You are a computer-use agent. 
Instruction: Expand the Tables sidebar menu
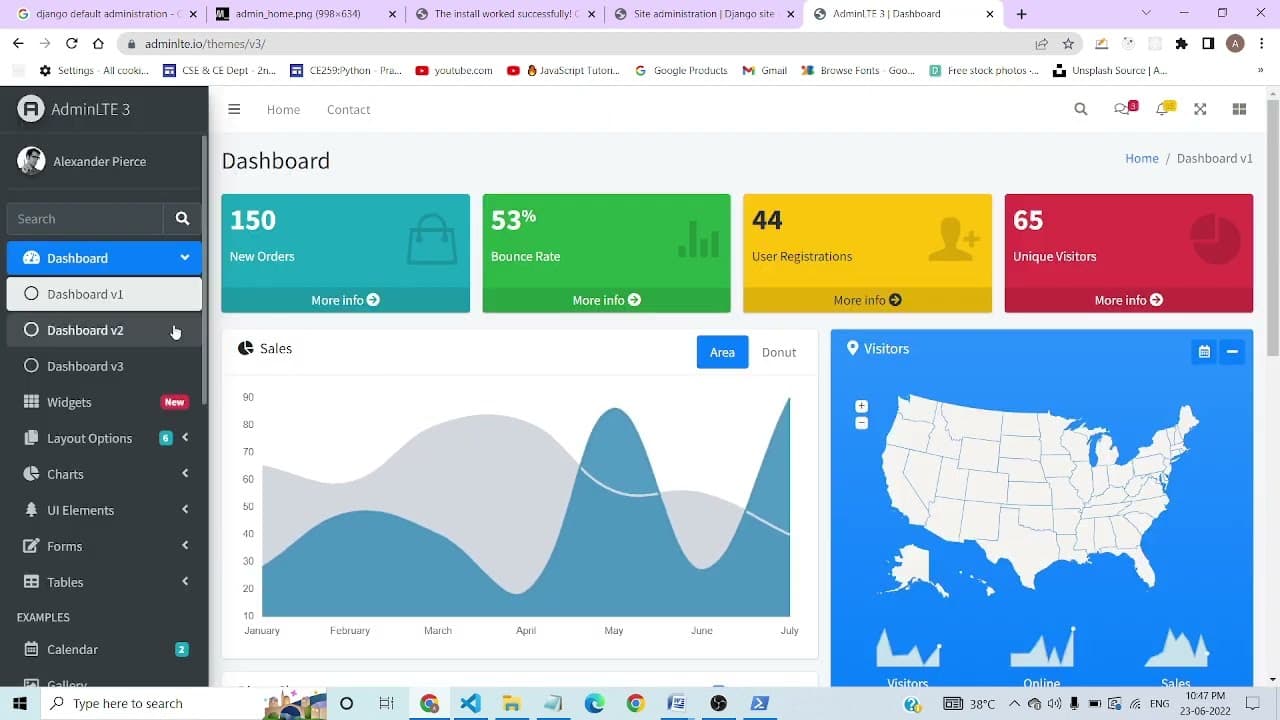pos(104,582)
